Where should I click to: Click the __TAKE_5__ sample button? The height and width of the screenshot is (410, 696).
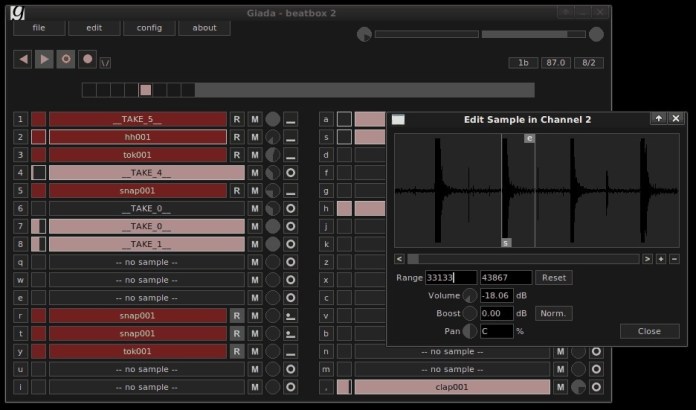click(138, 119)
